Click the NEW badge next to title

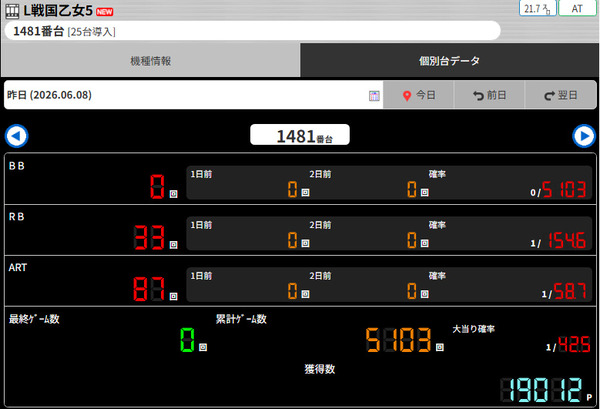pyautogui.click(x=104, y=12)
